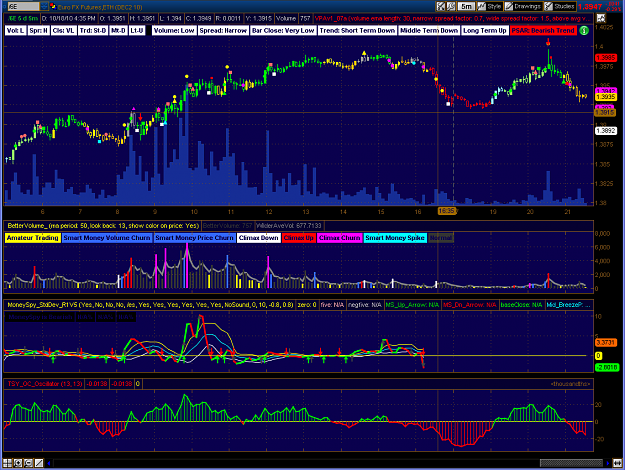
Task: Click the 'Spr: N' label
Action: [x=39, y=30]
